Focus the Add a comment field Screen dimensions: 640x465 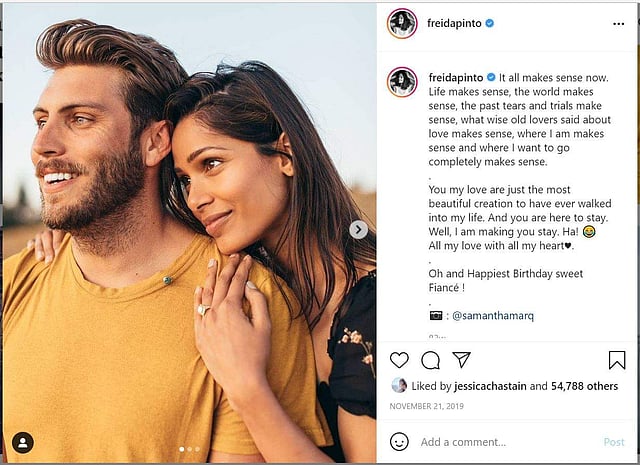pyautogui.click(x=500, y=441)
